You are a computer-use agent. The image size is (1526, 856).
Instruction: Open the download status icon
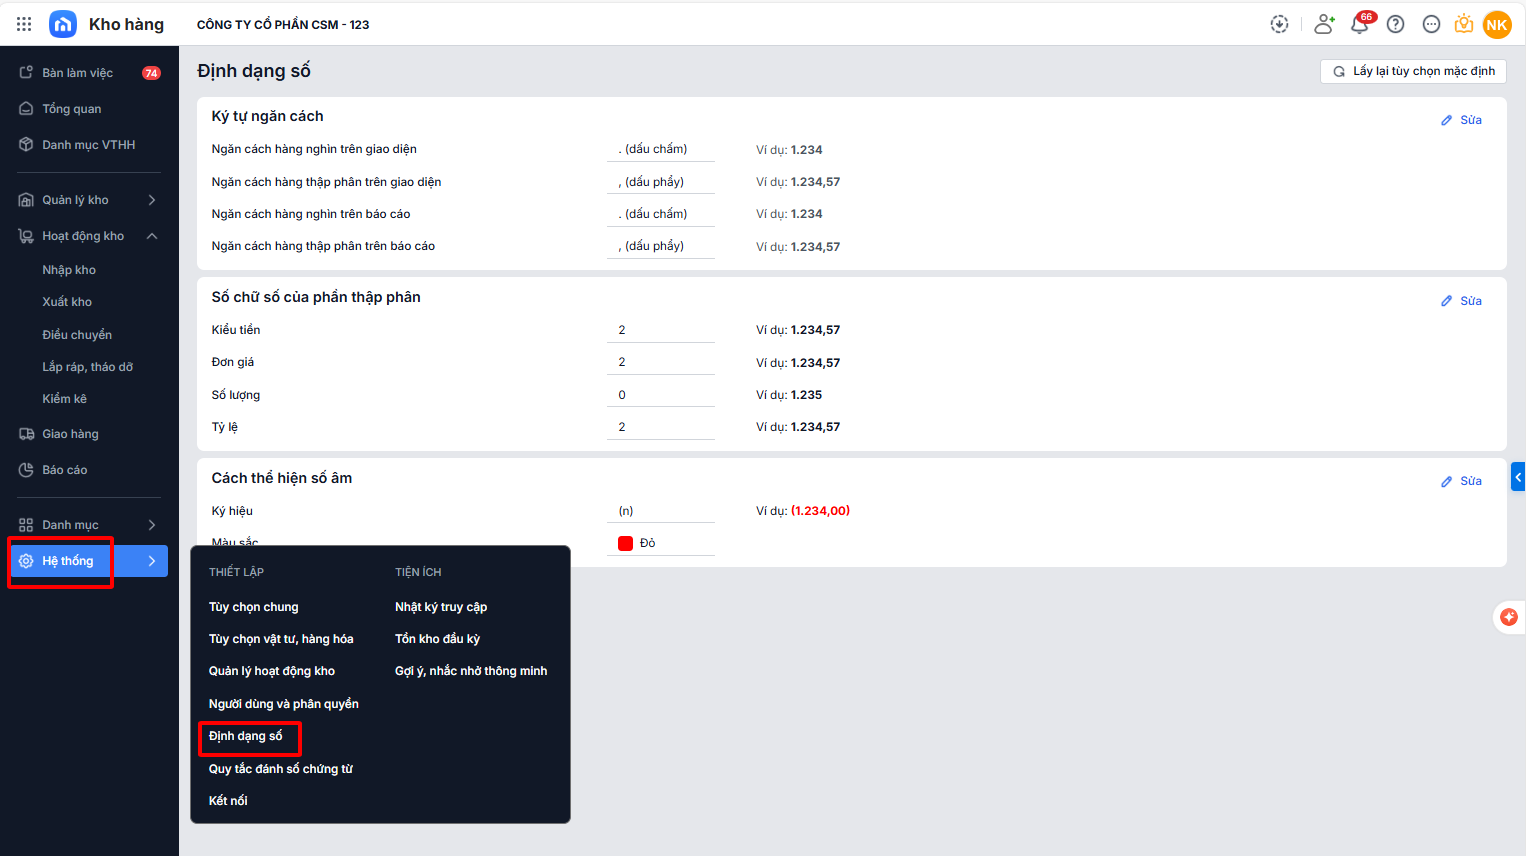(1279, 24)
